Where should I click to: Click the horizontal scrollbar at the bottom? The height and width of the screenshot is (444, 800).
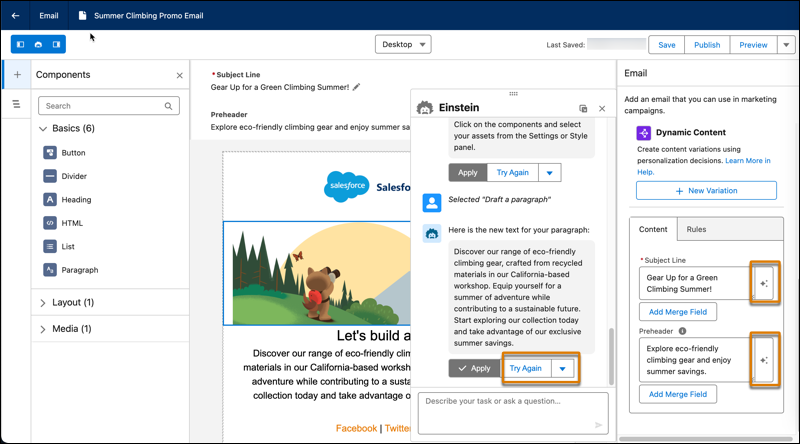tap(706, 439)
